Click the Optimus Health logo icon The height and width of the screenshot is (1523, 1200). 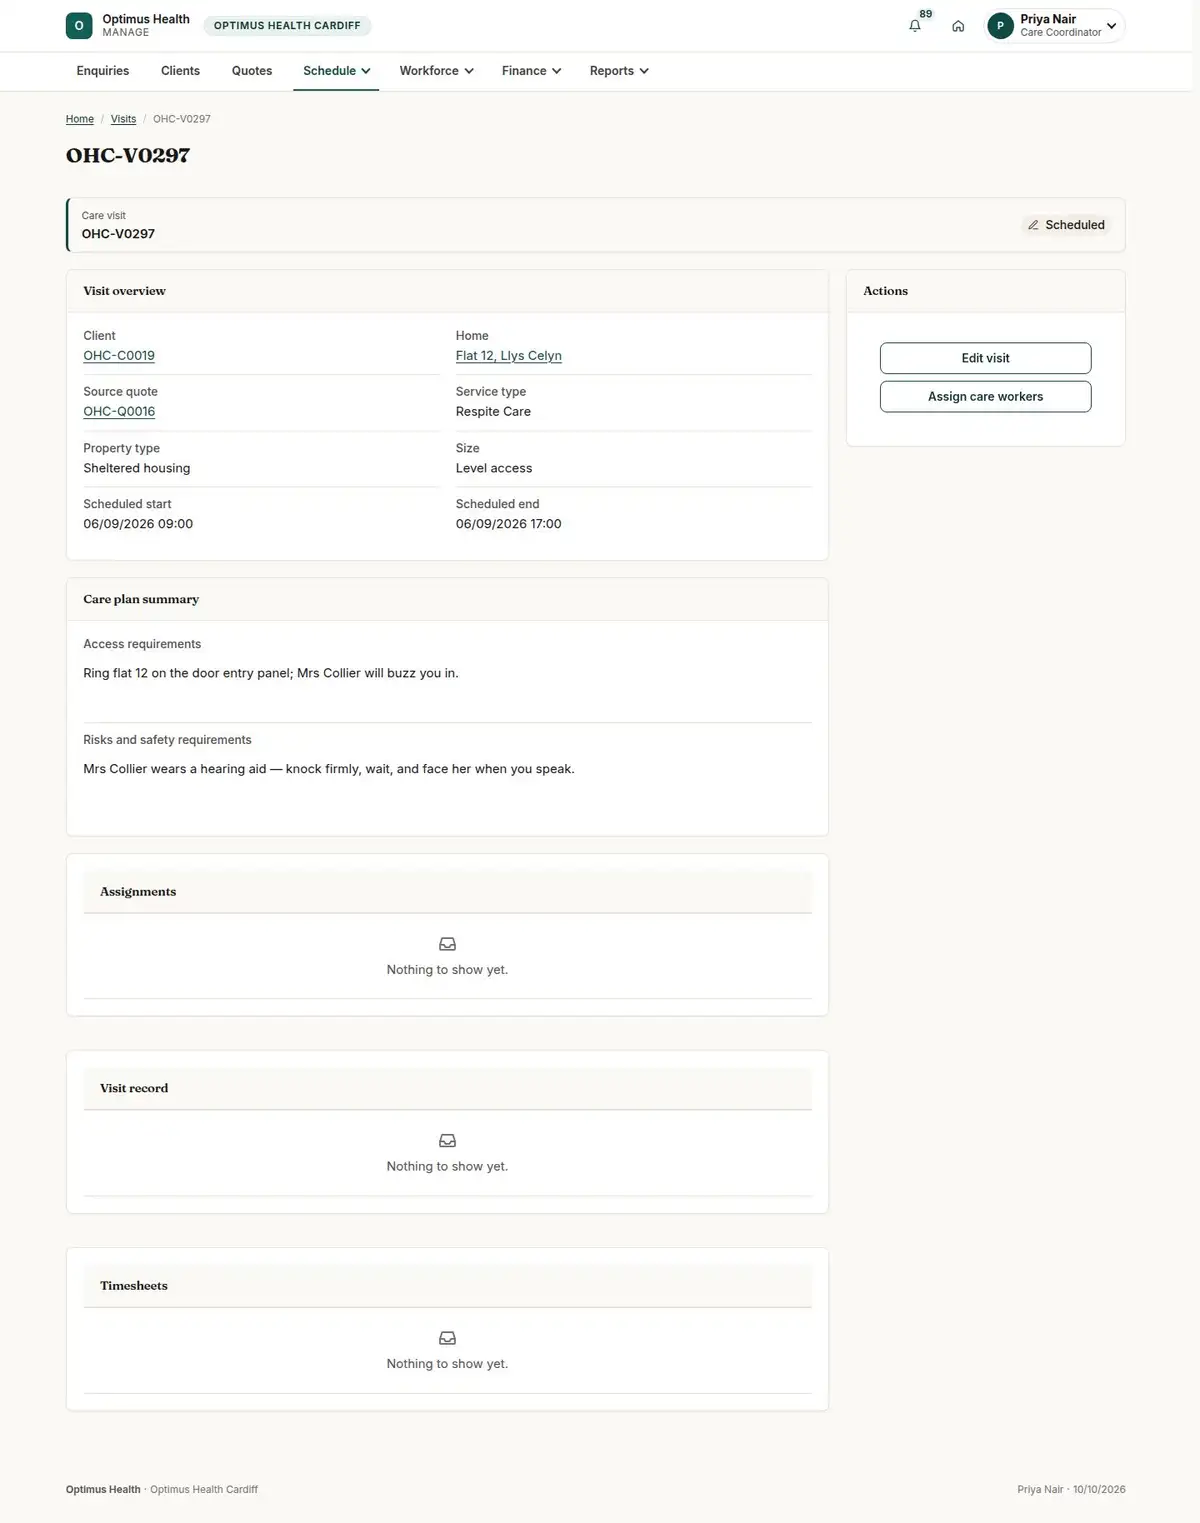(79, 26)
